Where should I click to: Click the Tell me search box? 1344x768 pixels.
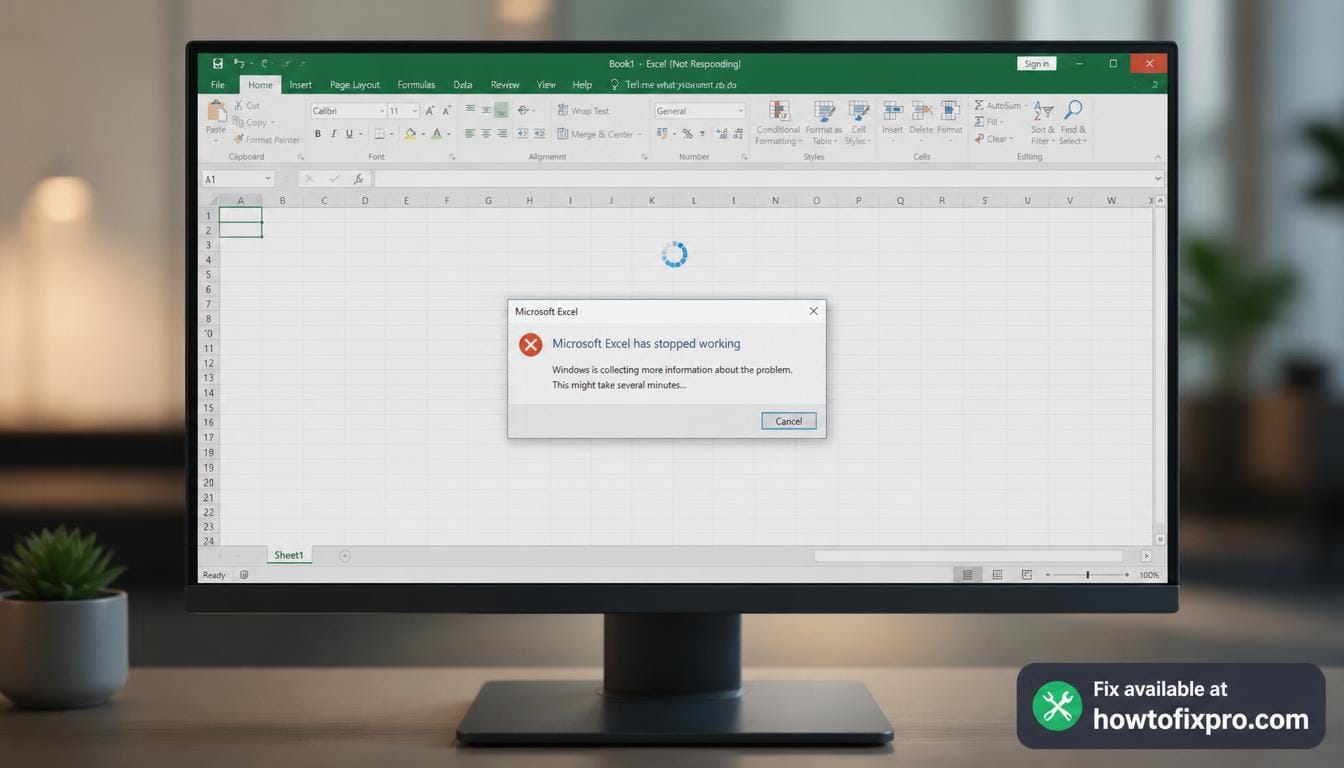[x=674, y=85]
